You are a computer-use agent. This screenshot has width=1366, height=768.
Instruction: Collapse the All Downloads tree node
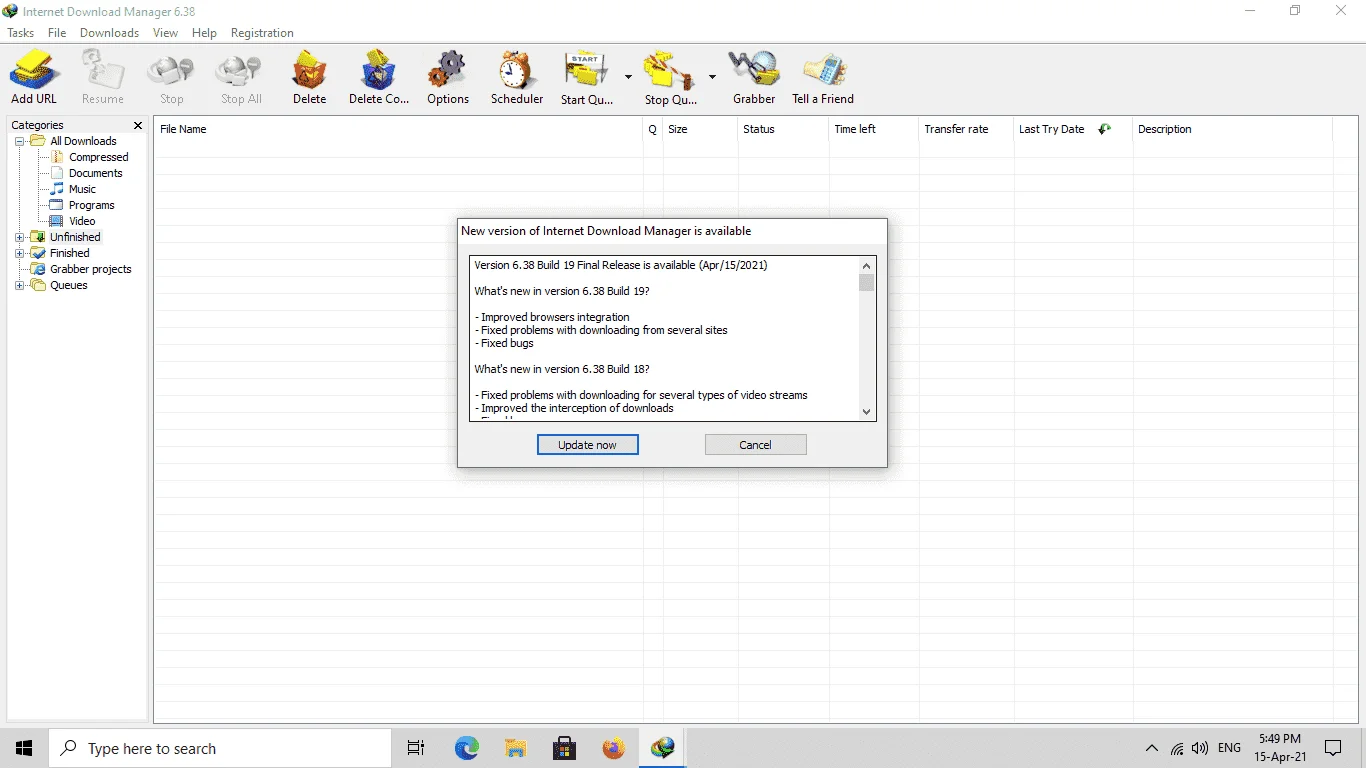[x=20, y=141]
